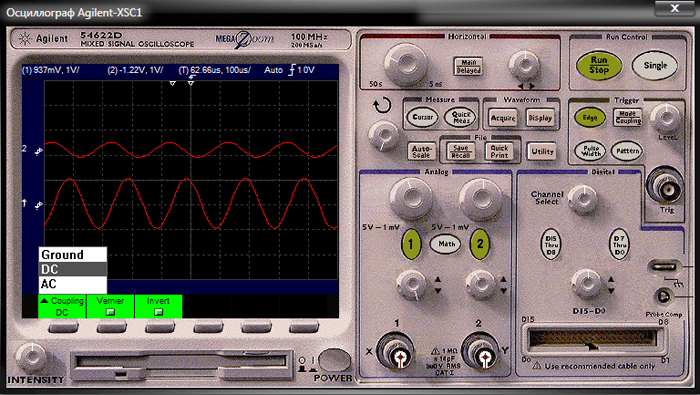Click the entry knob with circular arrow

point(383,135)
